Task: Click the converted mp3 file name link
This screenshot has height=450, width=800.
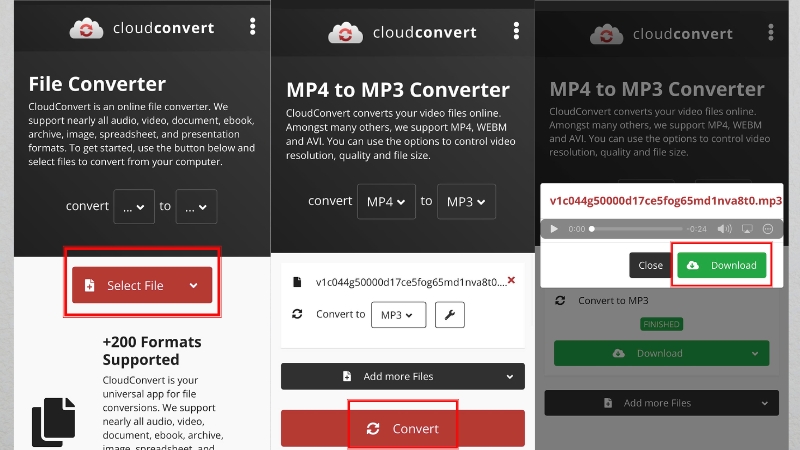Action: point(666,201)
